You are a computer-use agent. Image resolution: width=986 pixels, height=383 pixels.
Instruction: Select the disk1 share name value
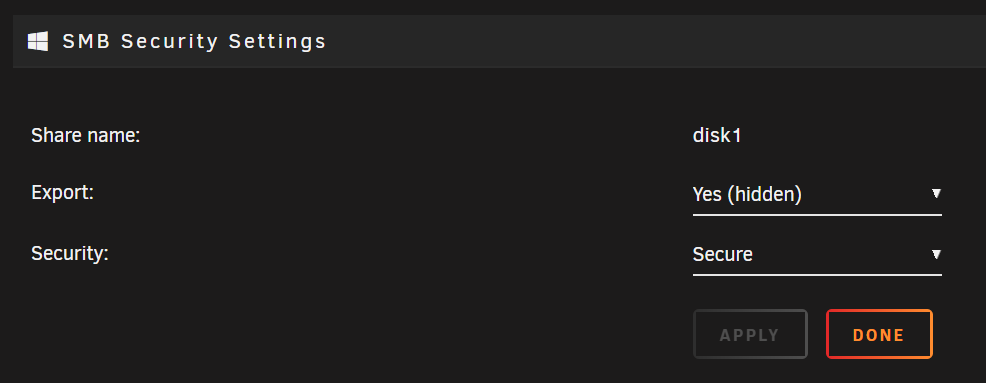click(x=717, y=135)
